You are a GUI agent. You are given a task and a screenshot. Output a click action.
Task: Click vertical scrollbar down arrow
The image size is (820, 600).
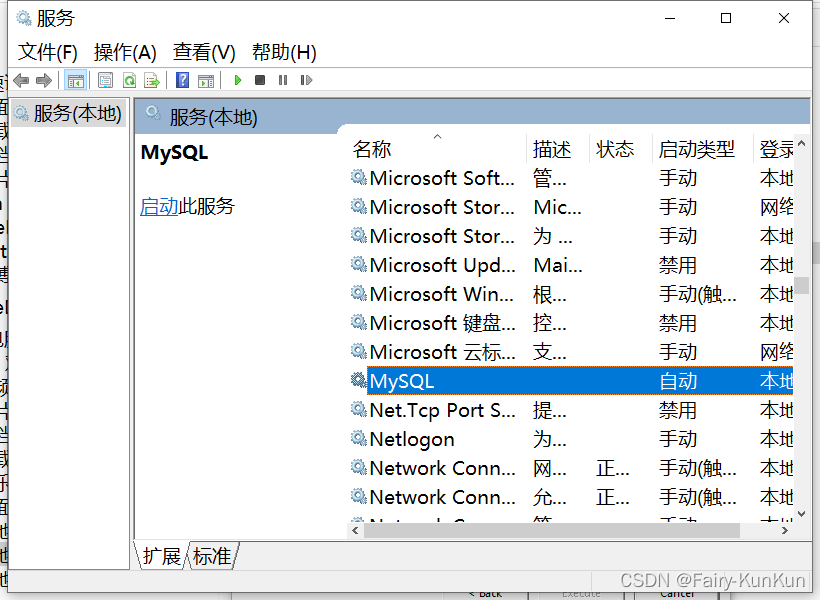coord(801,514)
